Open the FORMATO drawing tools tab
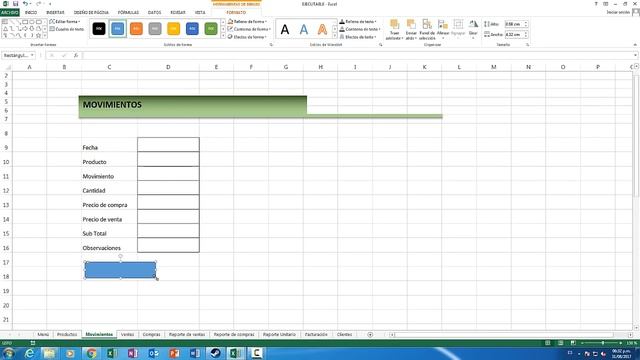The height and width of the screenshot is (360, 640). tap(236, 13)
